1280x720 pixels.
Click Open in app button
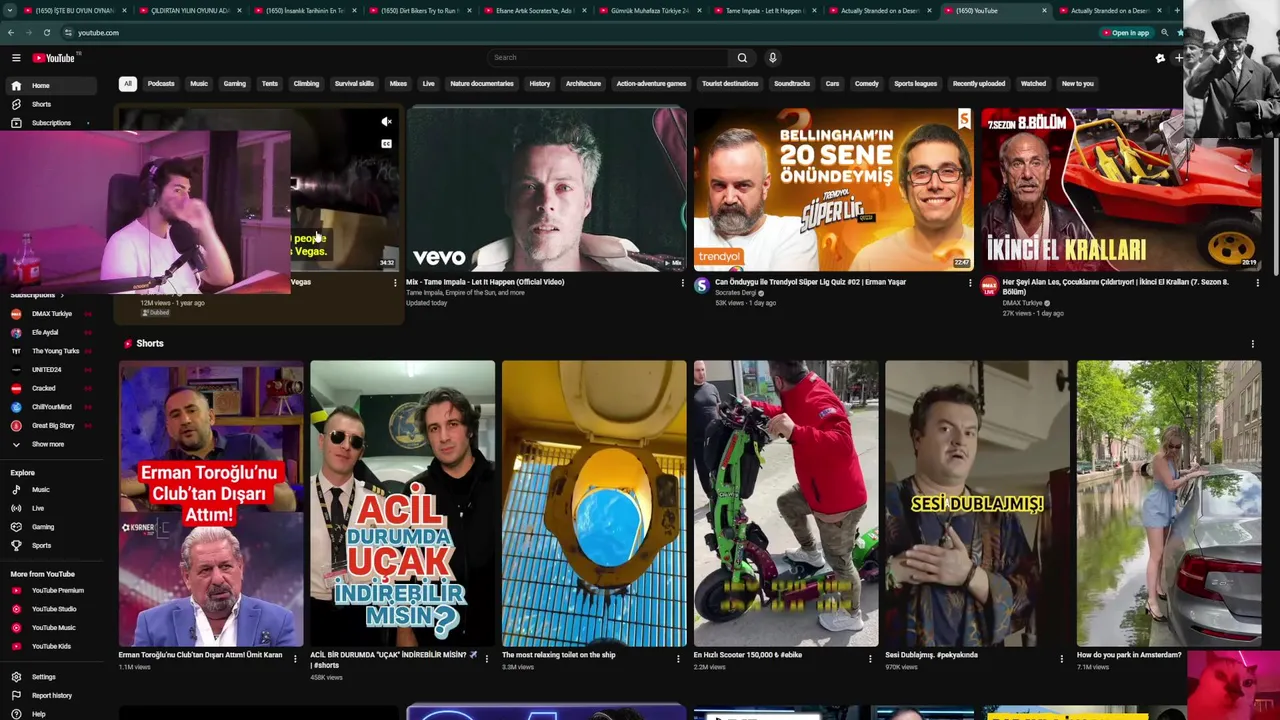point(1126,33)
